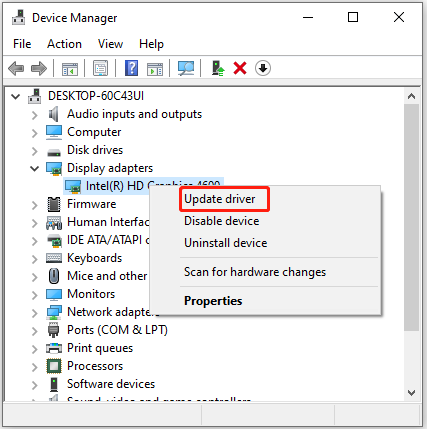
Task: Expand the Disk drives category
Action: [35, 151]
